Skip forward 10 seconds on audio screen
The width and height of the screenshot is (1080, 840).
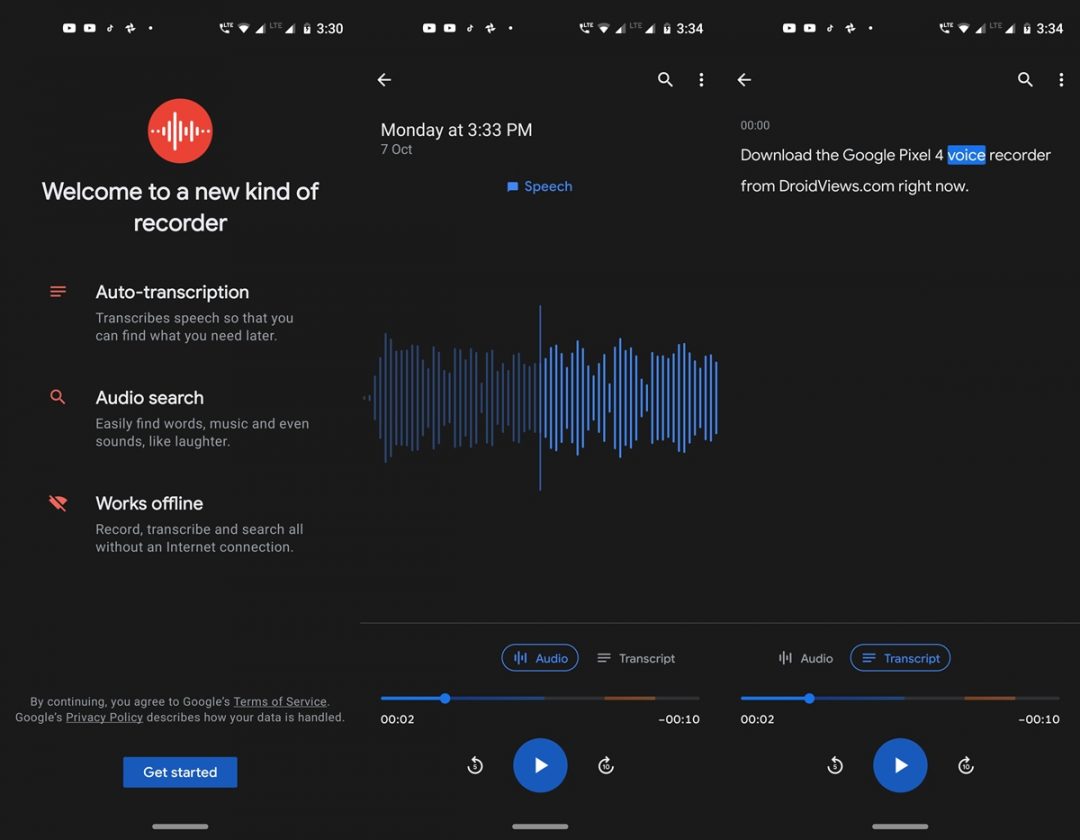[605, 765]
